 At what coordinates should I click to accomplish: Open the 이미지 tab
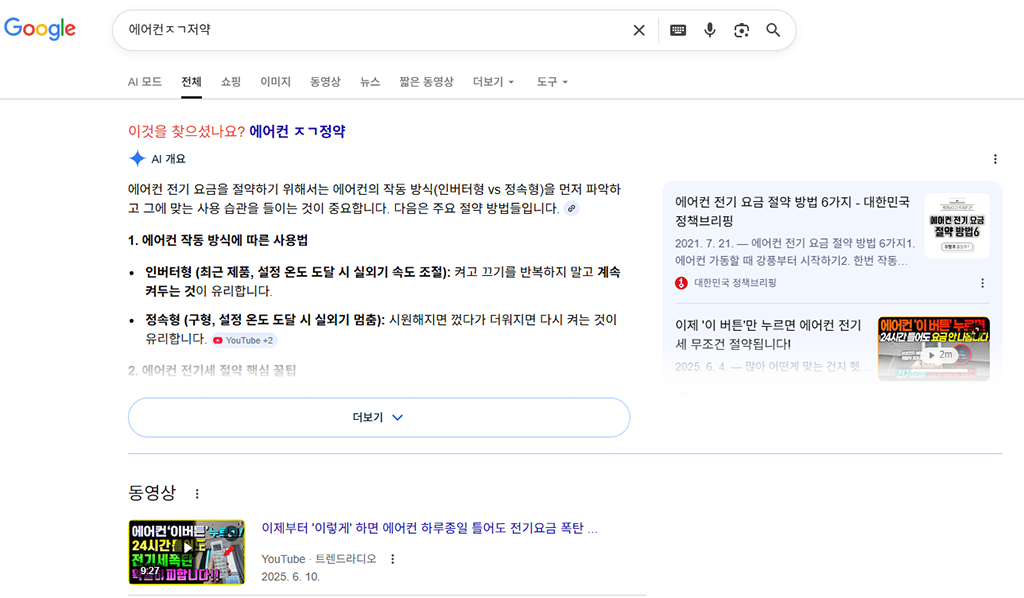(x=276, y=82)
